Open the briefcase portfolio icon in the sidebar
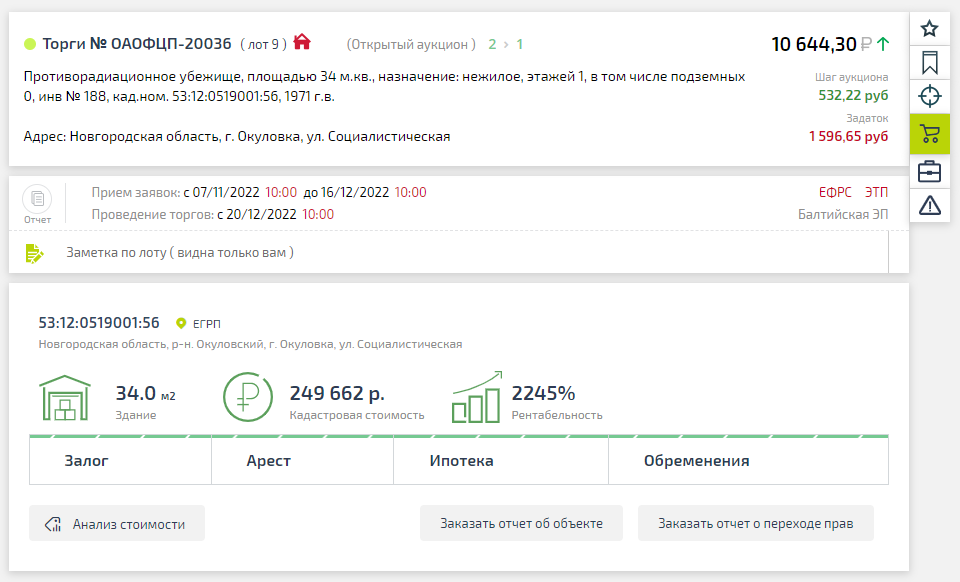This screenshot has height=582, width=960. coord(929,170)
